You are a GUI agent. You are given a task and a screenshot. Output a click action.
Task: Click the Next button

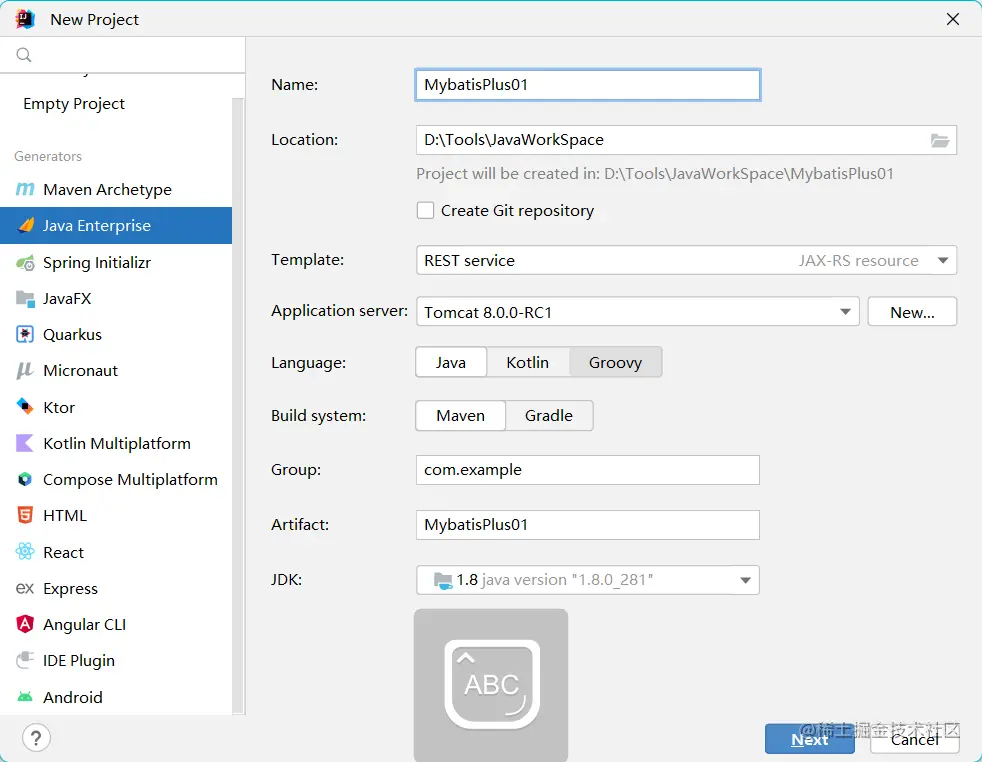point(810,739)
